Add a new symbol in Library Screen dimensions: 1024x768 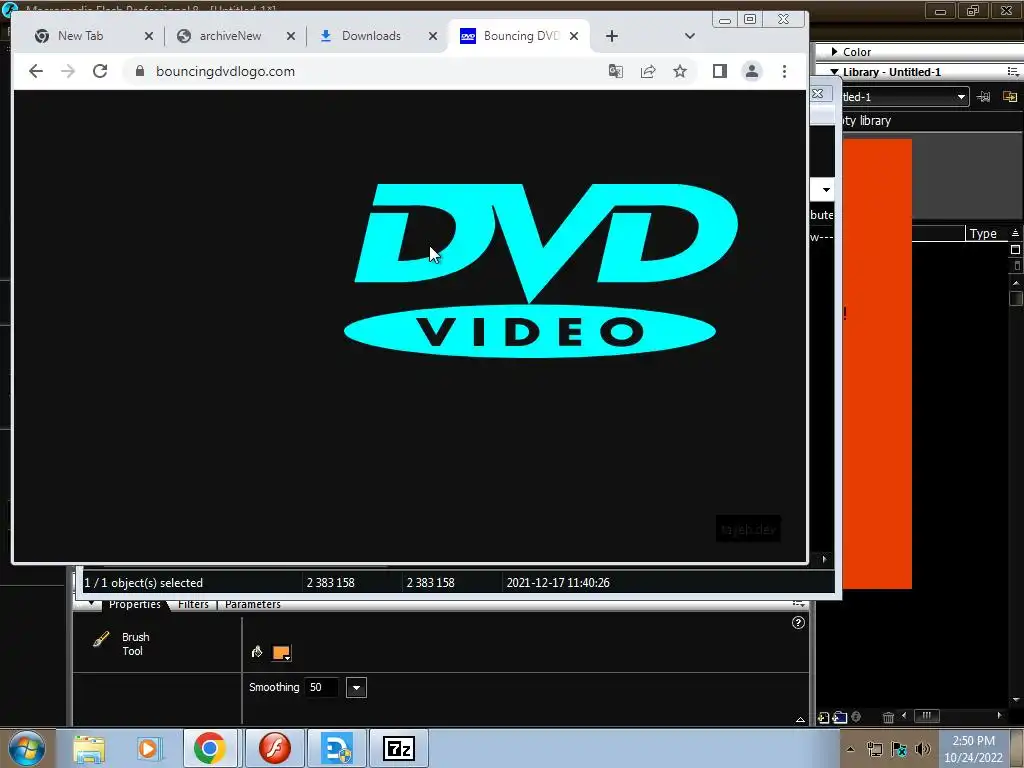[x=823, y=718]
